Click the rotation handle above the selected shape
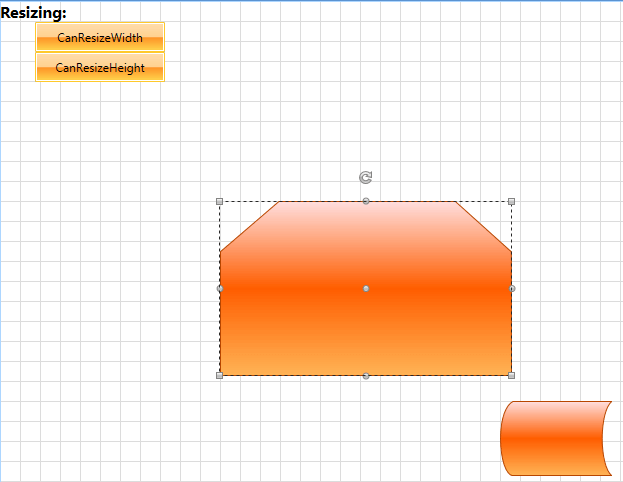Image resolution: width=623 pixels, height=482 pixels. (x=366, y=177)
